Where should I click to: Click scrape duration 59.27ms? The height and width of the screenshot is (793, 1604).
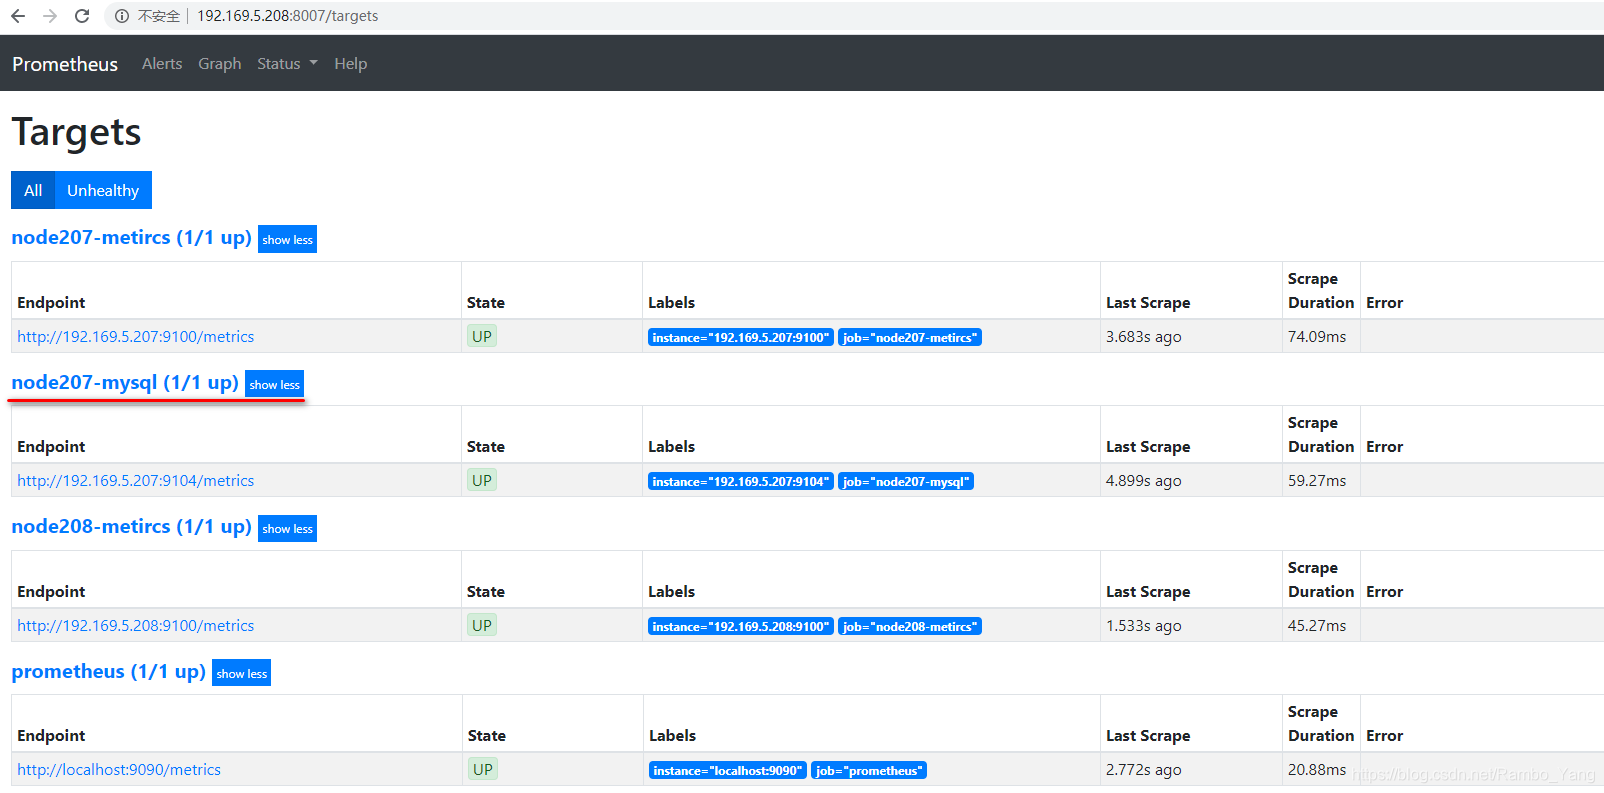[x=1317, y=481]
